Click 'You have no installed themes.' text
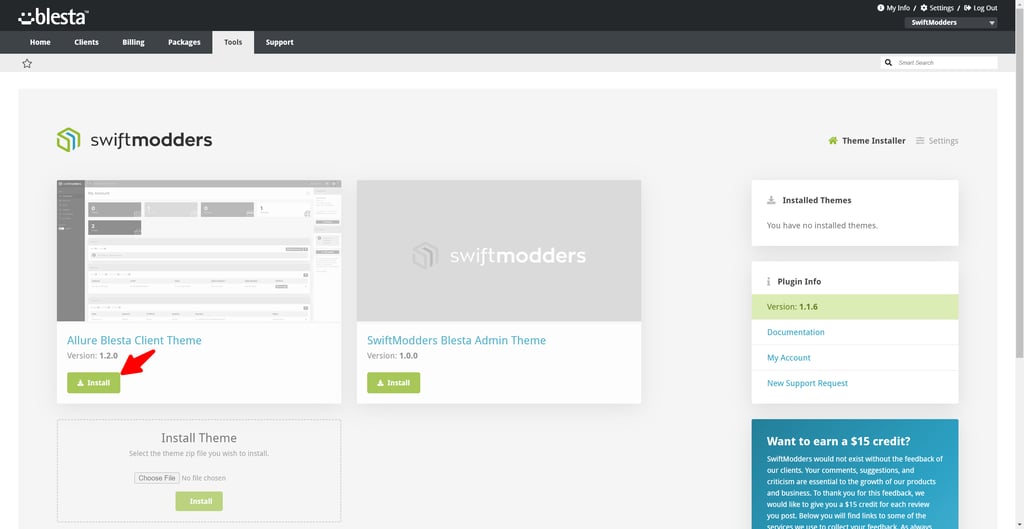1024x529 pixels. [822, 225]
